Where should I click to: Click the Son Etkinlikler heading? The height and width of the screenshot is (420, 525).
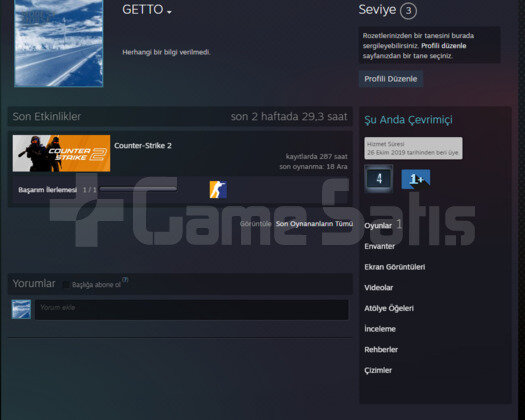[47, 117]
